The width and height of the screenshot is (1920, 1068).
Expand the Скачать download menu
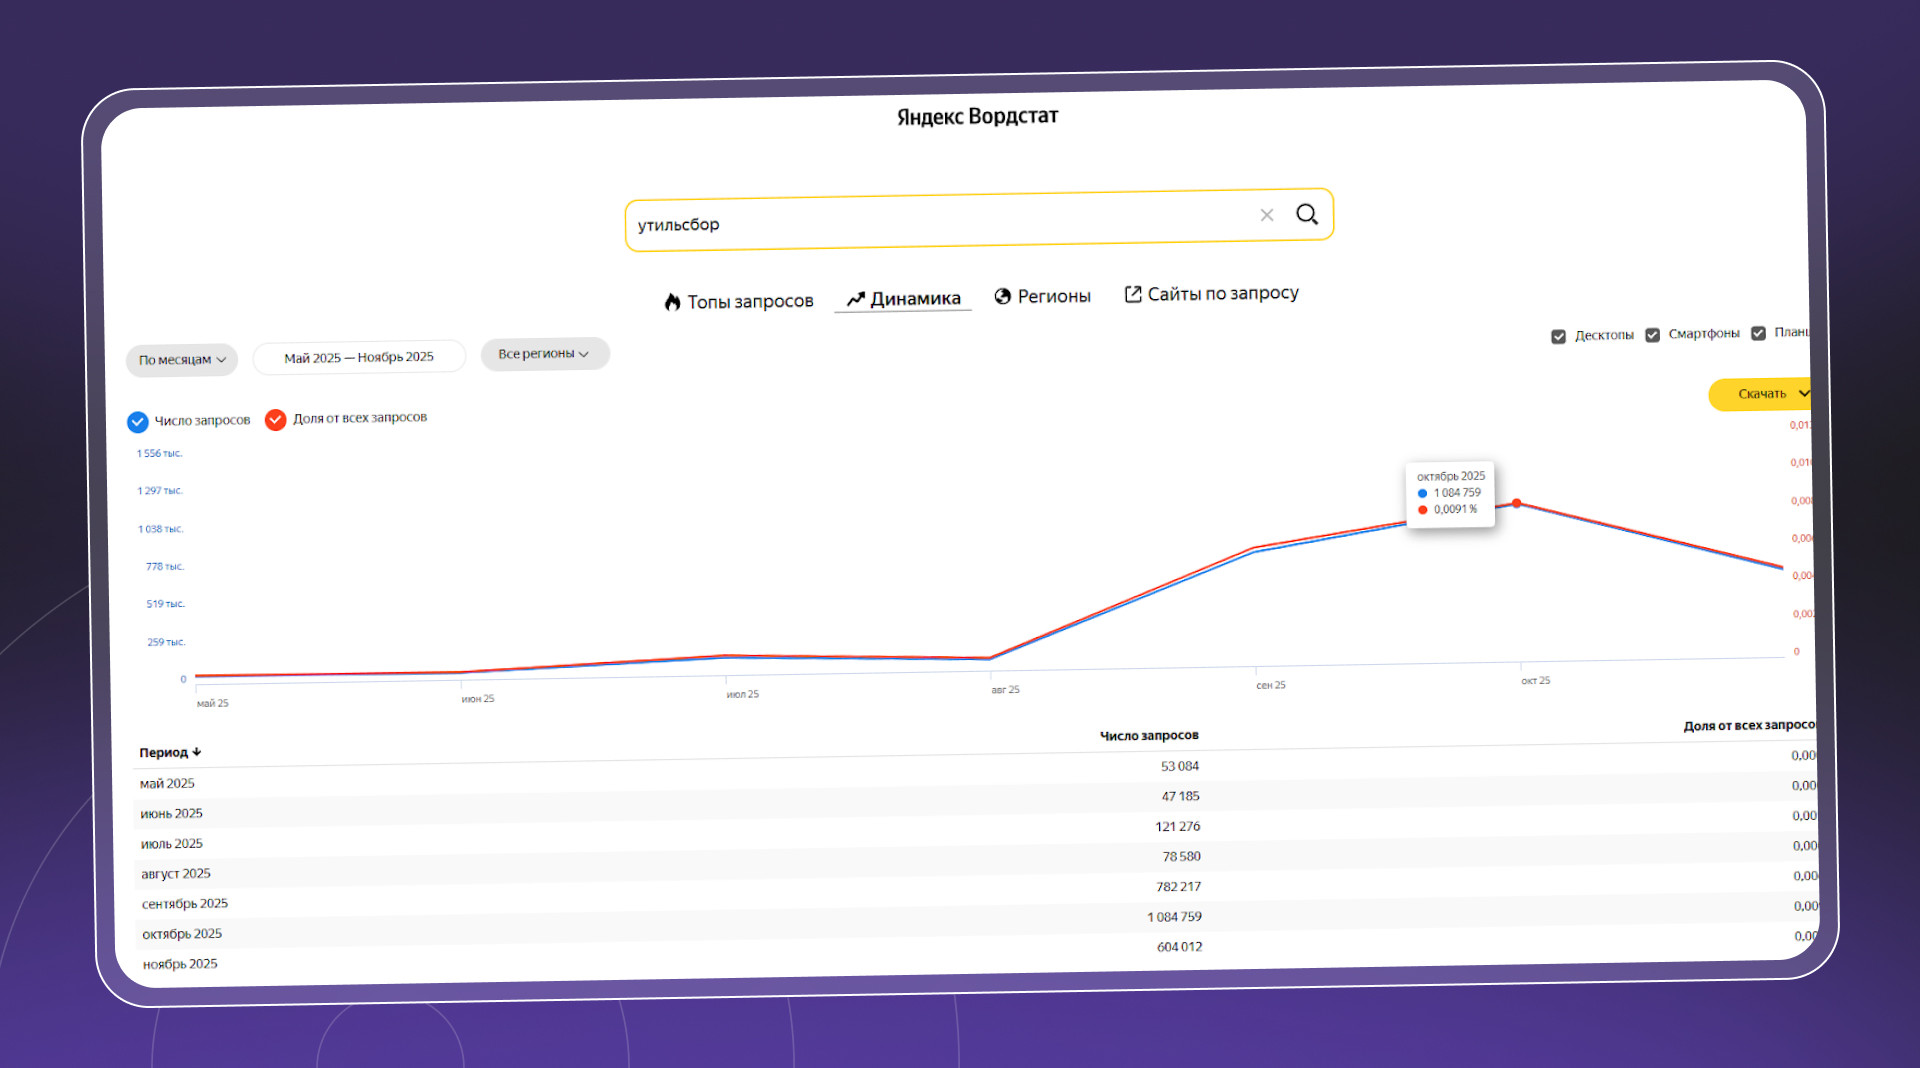pos(1763,394)
